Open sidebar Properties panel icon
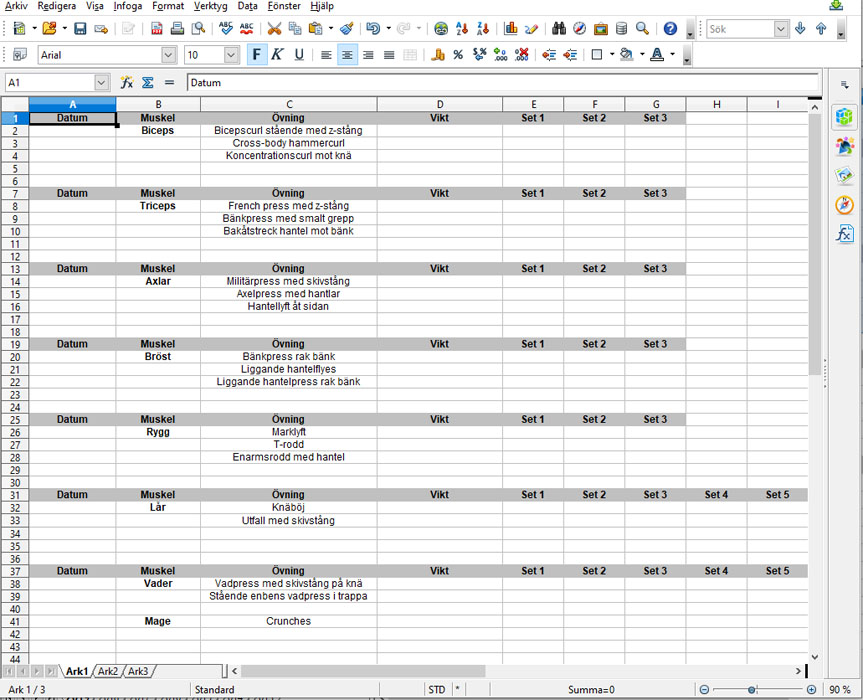 (x=844, y=116)
